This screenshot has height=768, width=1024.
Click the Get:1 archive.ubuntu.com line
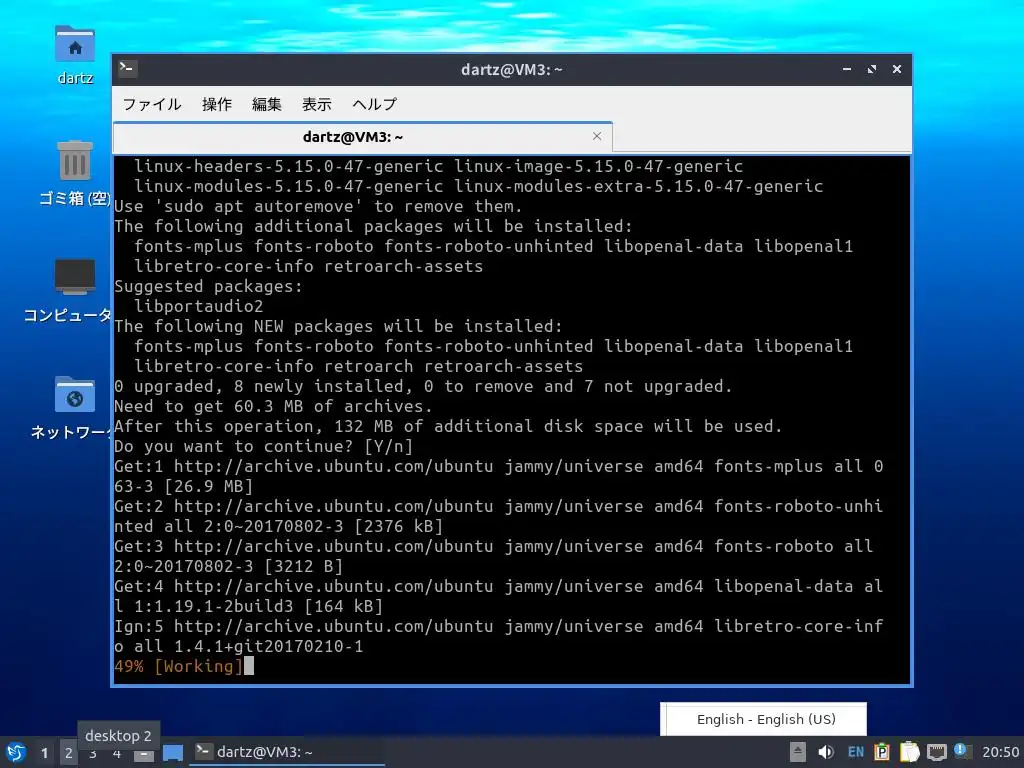(x=498, y=476)
